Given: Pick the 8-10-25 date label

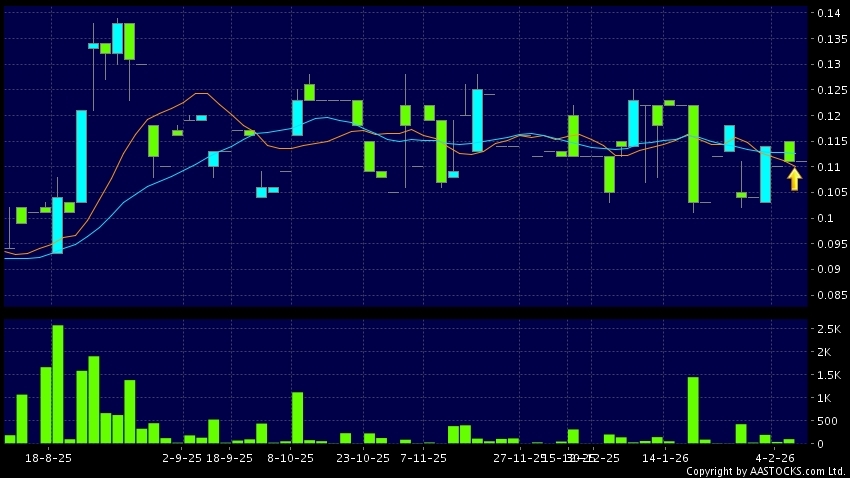Looking at the screenshot, I should (x=291, y=457).
